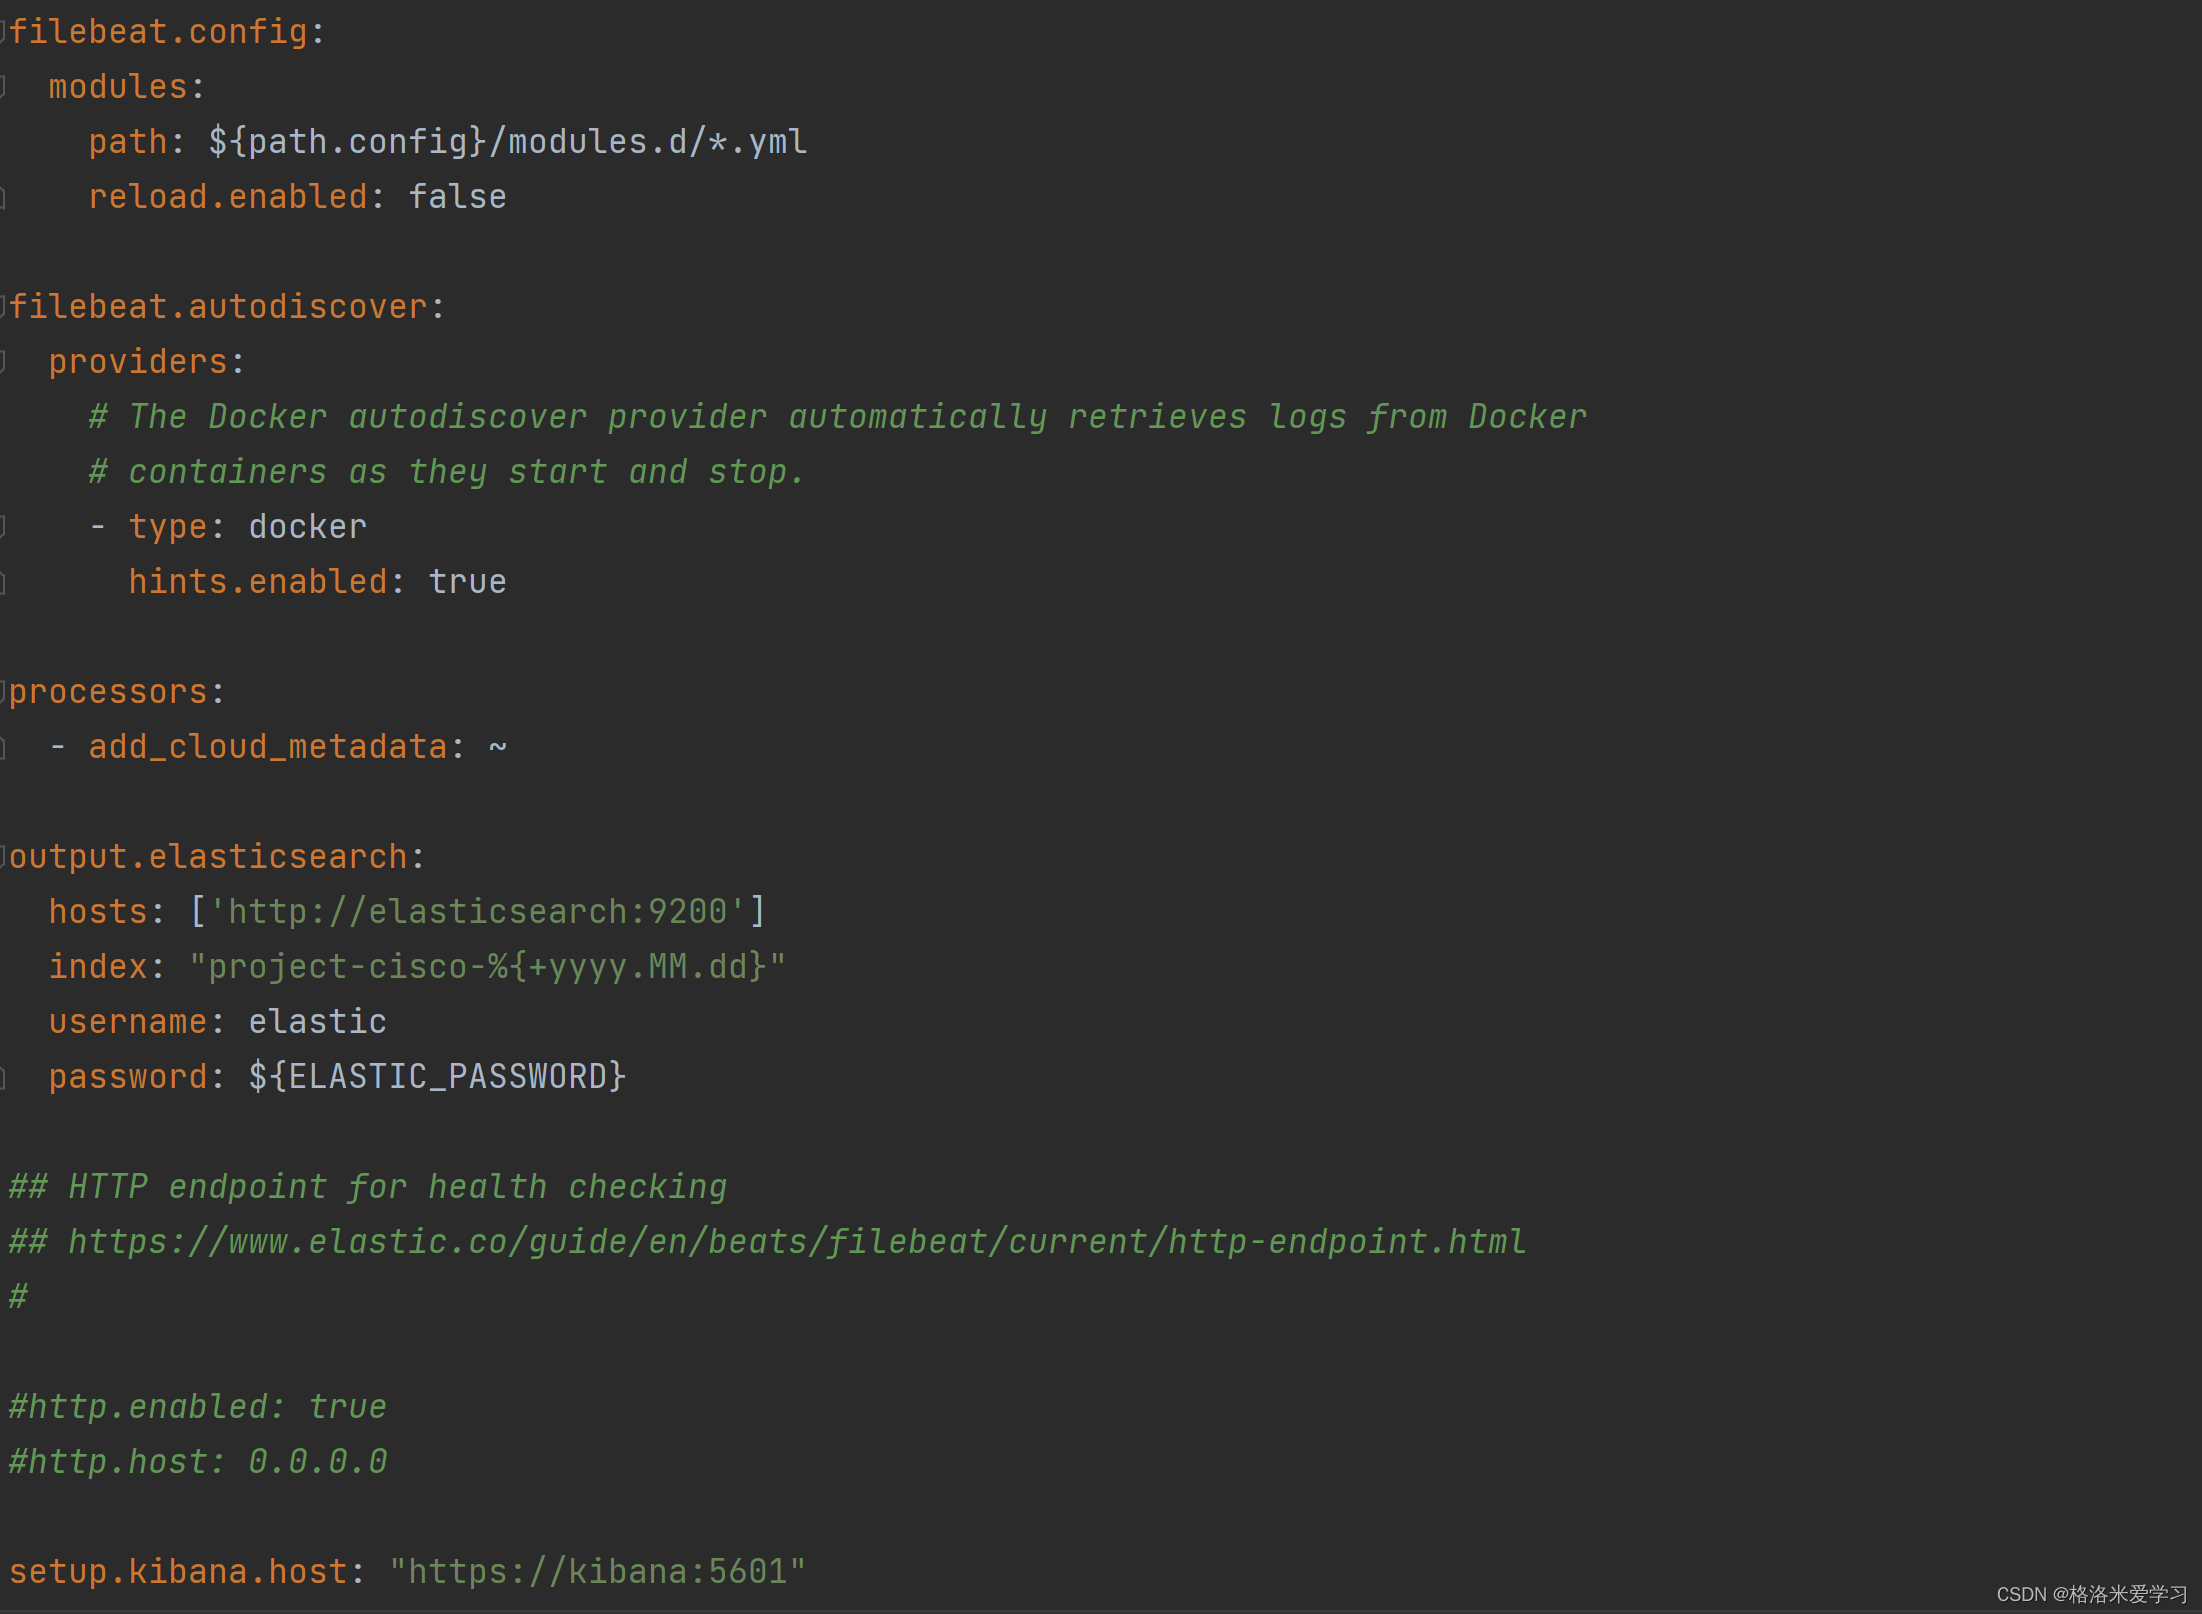Click the 'hints.enabled' key

click(258, 582)
